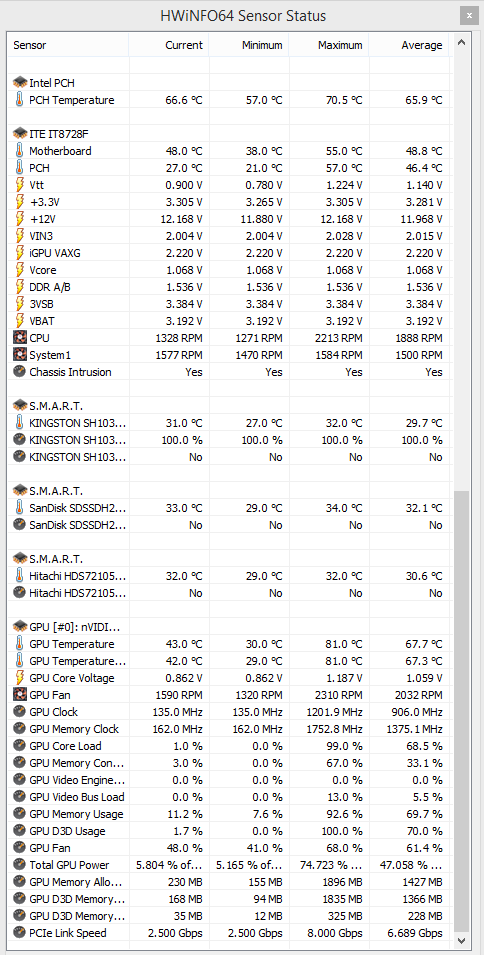
Task: Click the PCIe Link Speed gauge icon
Action: (19, 932)
